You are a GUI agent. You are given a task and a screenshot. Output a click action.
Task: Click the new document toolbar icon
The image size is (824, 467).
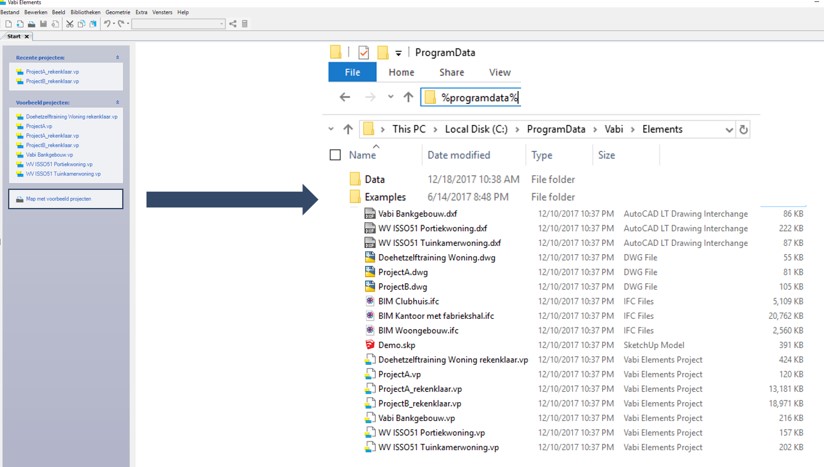pos(8,24)
